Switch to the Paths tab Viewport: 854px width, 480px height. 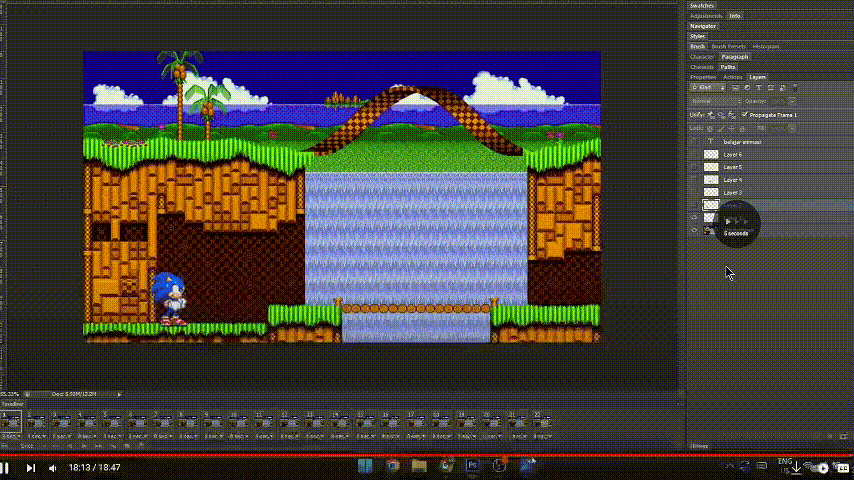point(727,67)
